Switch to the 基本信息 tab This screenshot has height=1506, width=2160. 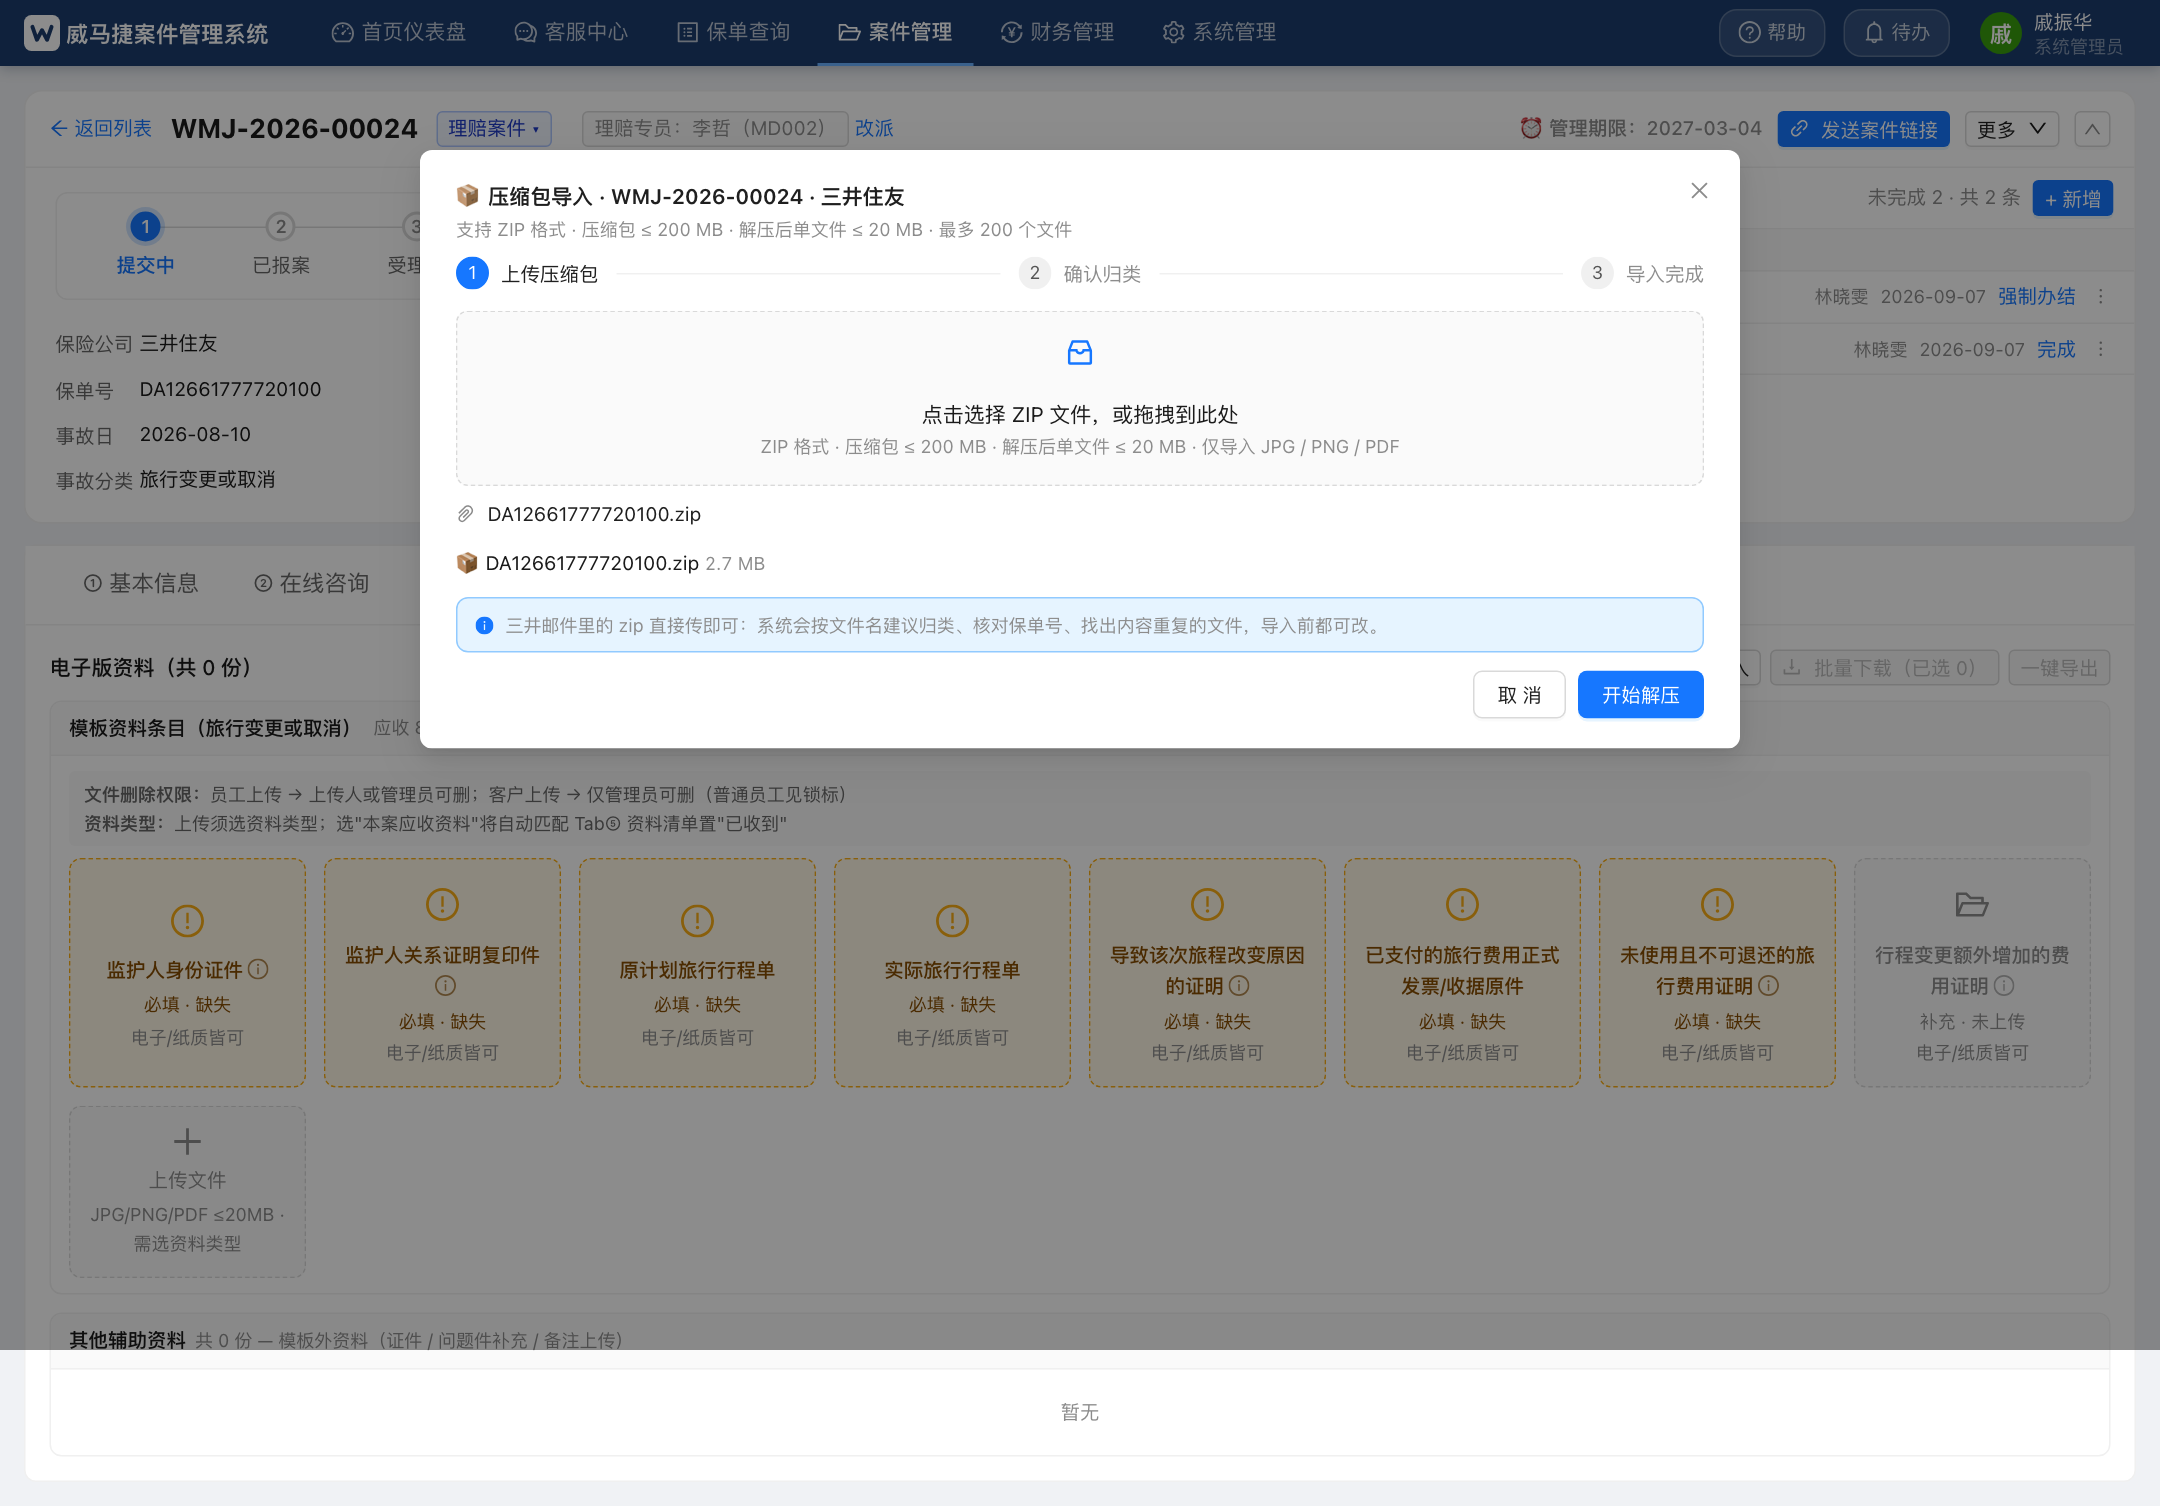click(x=141, y=583)
